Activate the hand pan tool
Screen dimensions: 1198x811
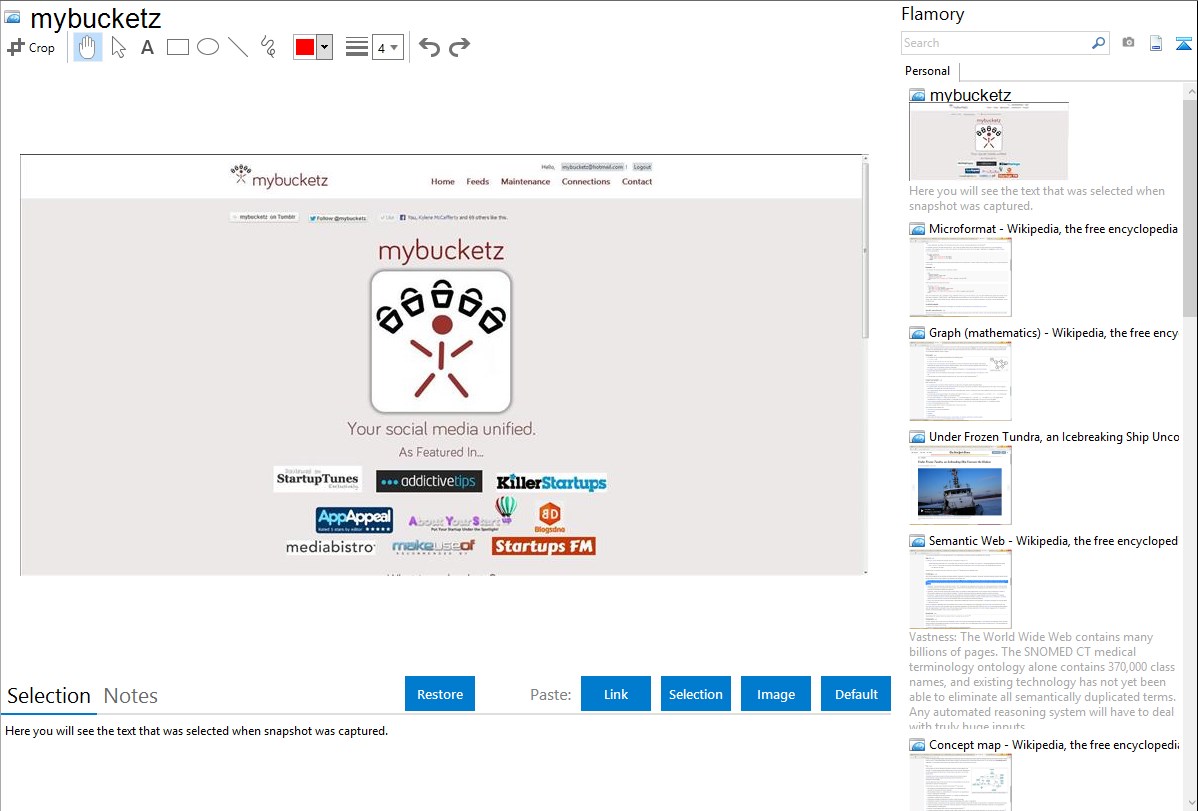[x=88, y=47]
